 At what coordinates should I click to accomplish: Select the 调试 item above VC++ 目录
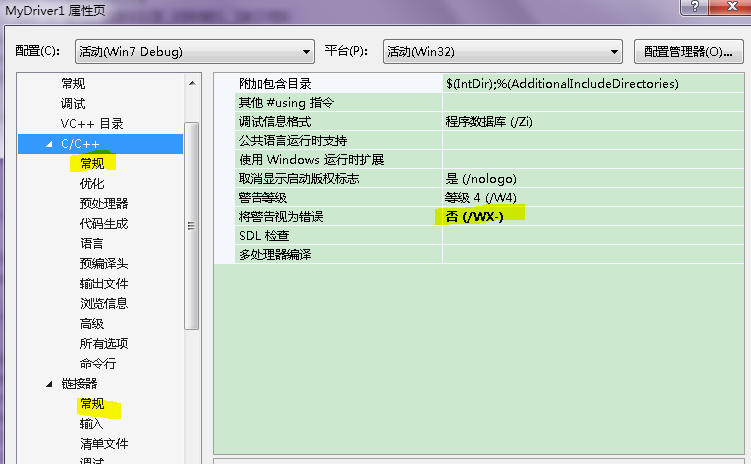(x=73, y=104)
